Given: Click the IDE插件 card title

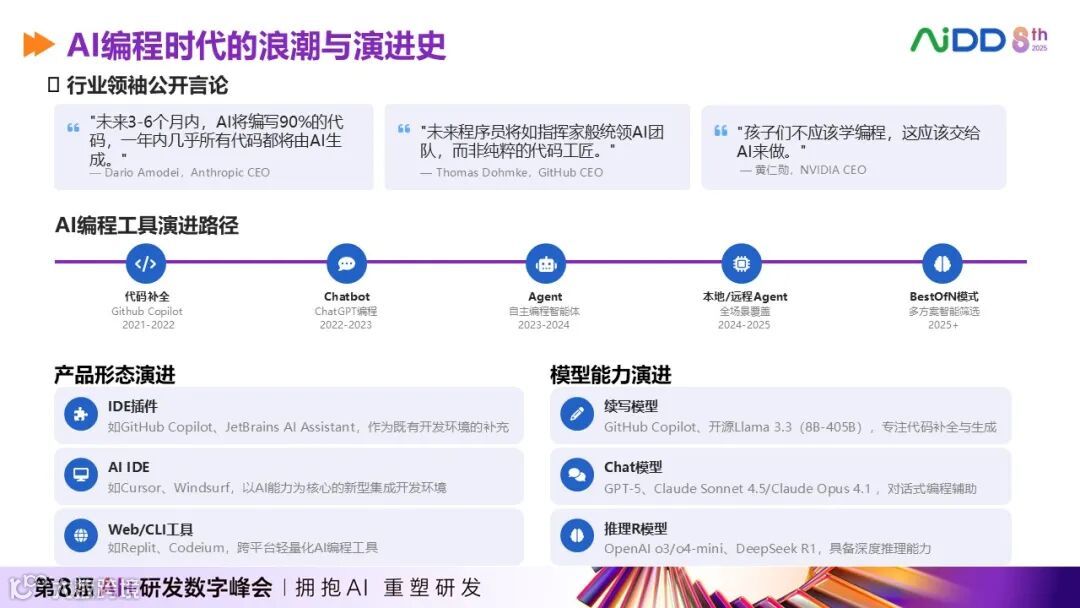Looking at the screenshot, I should point(132,406).
